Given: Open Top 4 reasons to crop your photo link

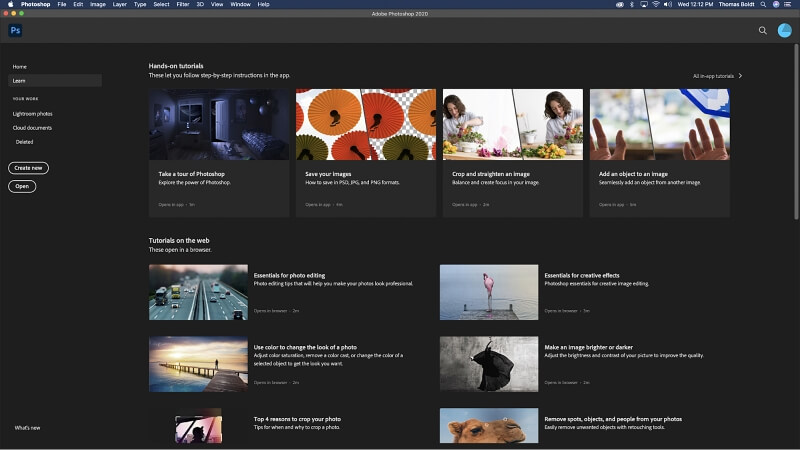Looking at the screenshot, I should pos(297,419).
